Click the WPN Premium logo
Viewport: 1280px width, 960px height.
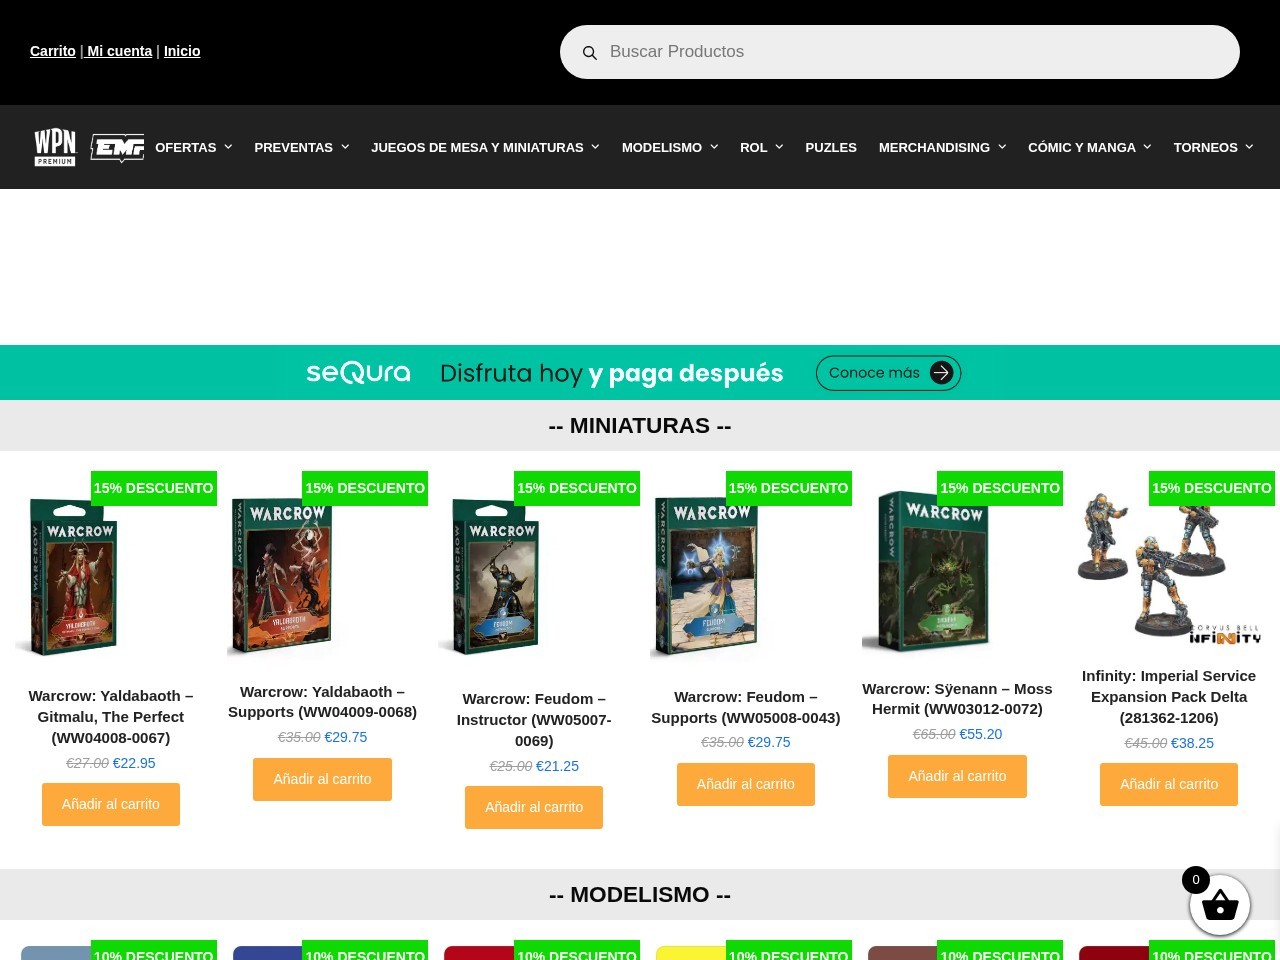pos(55,146)
